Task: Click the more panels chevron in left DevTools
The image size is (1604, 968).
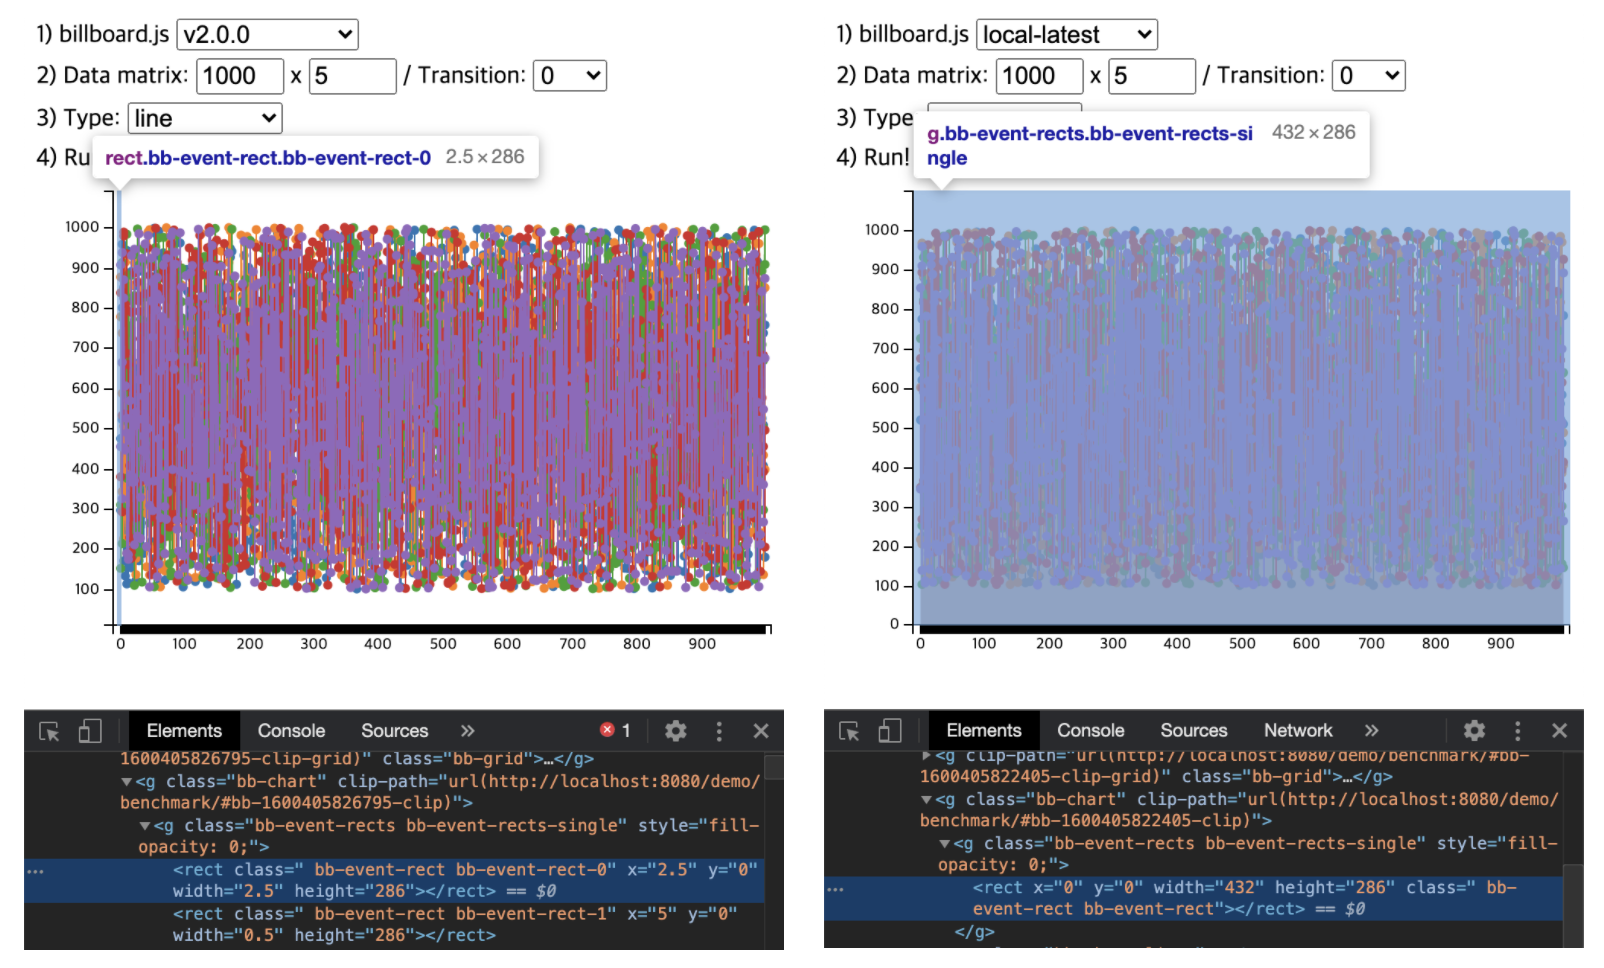Action: point(467,731)
